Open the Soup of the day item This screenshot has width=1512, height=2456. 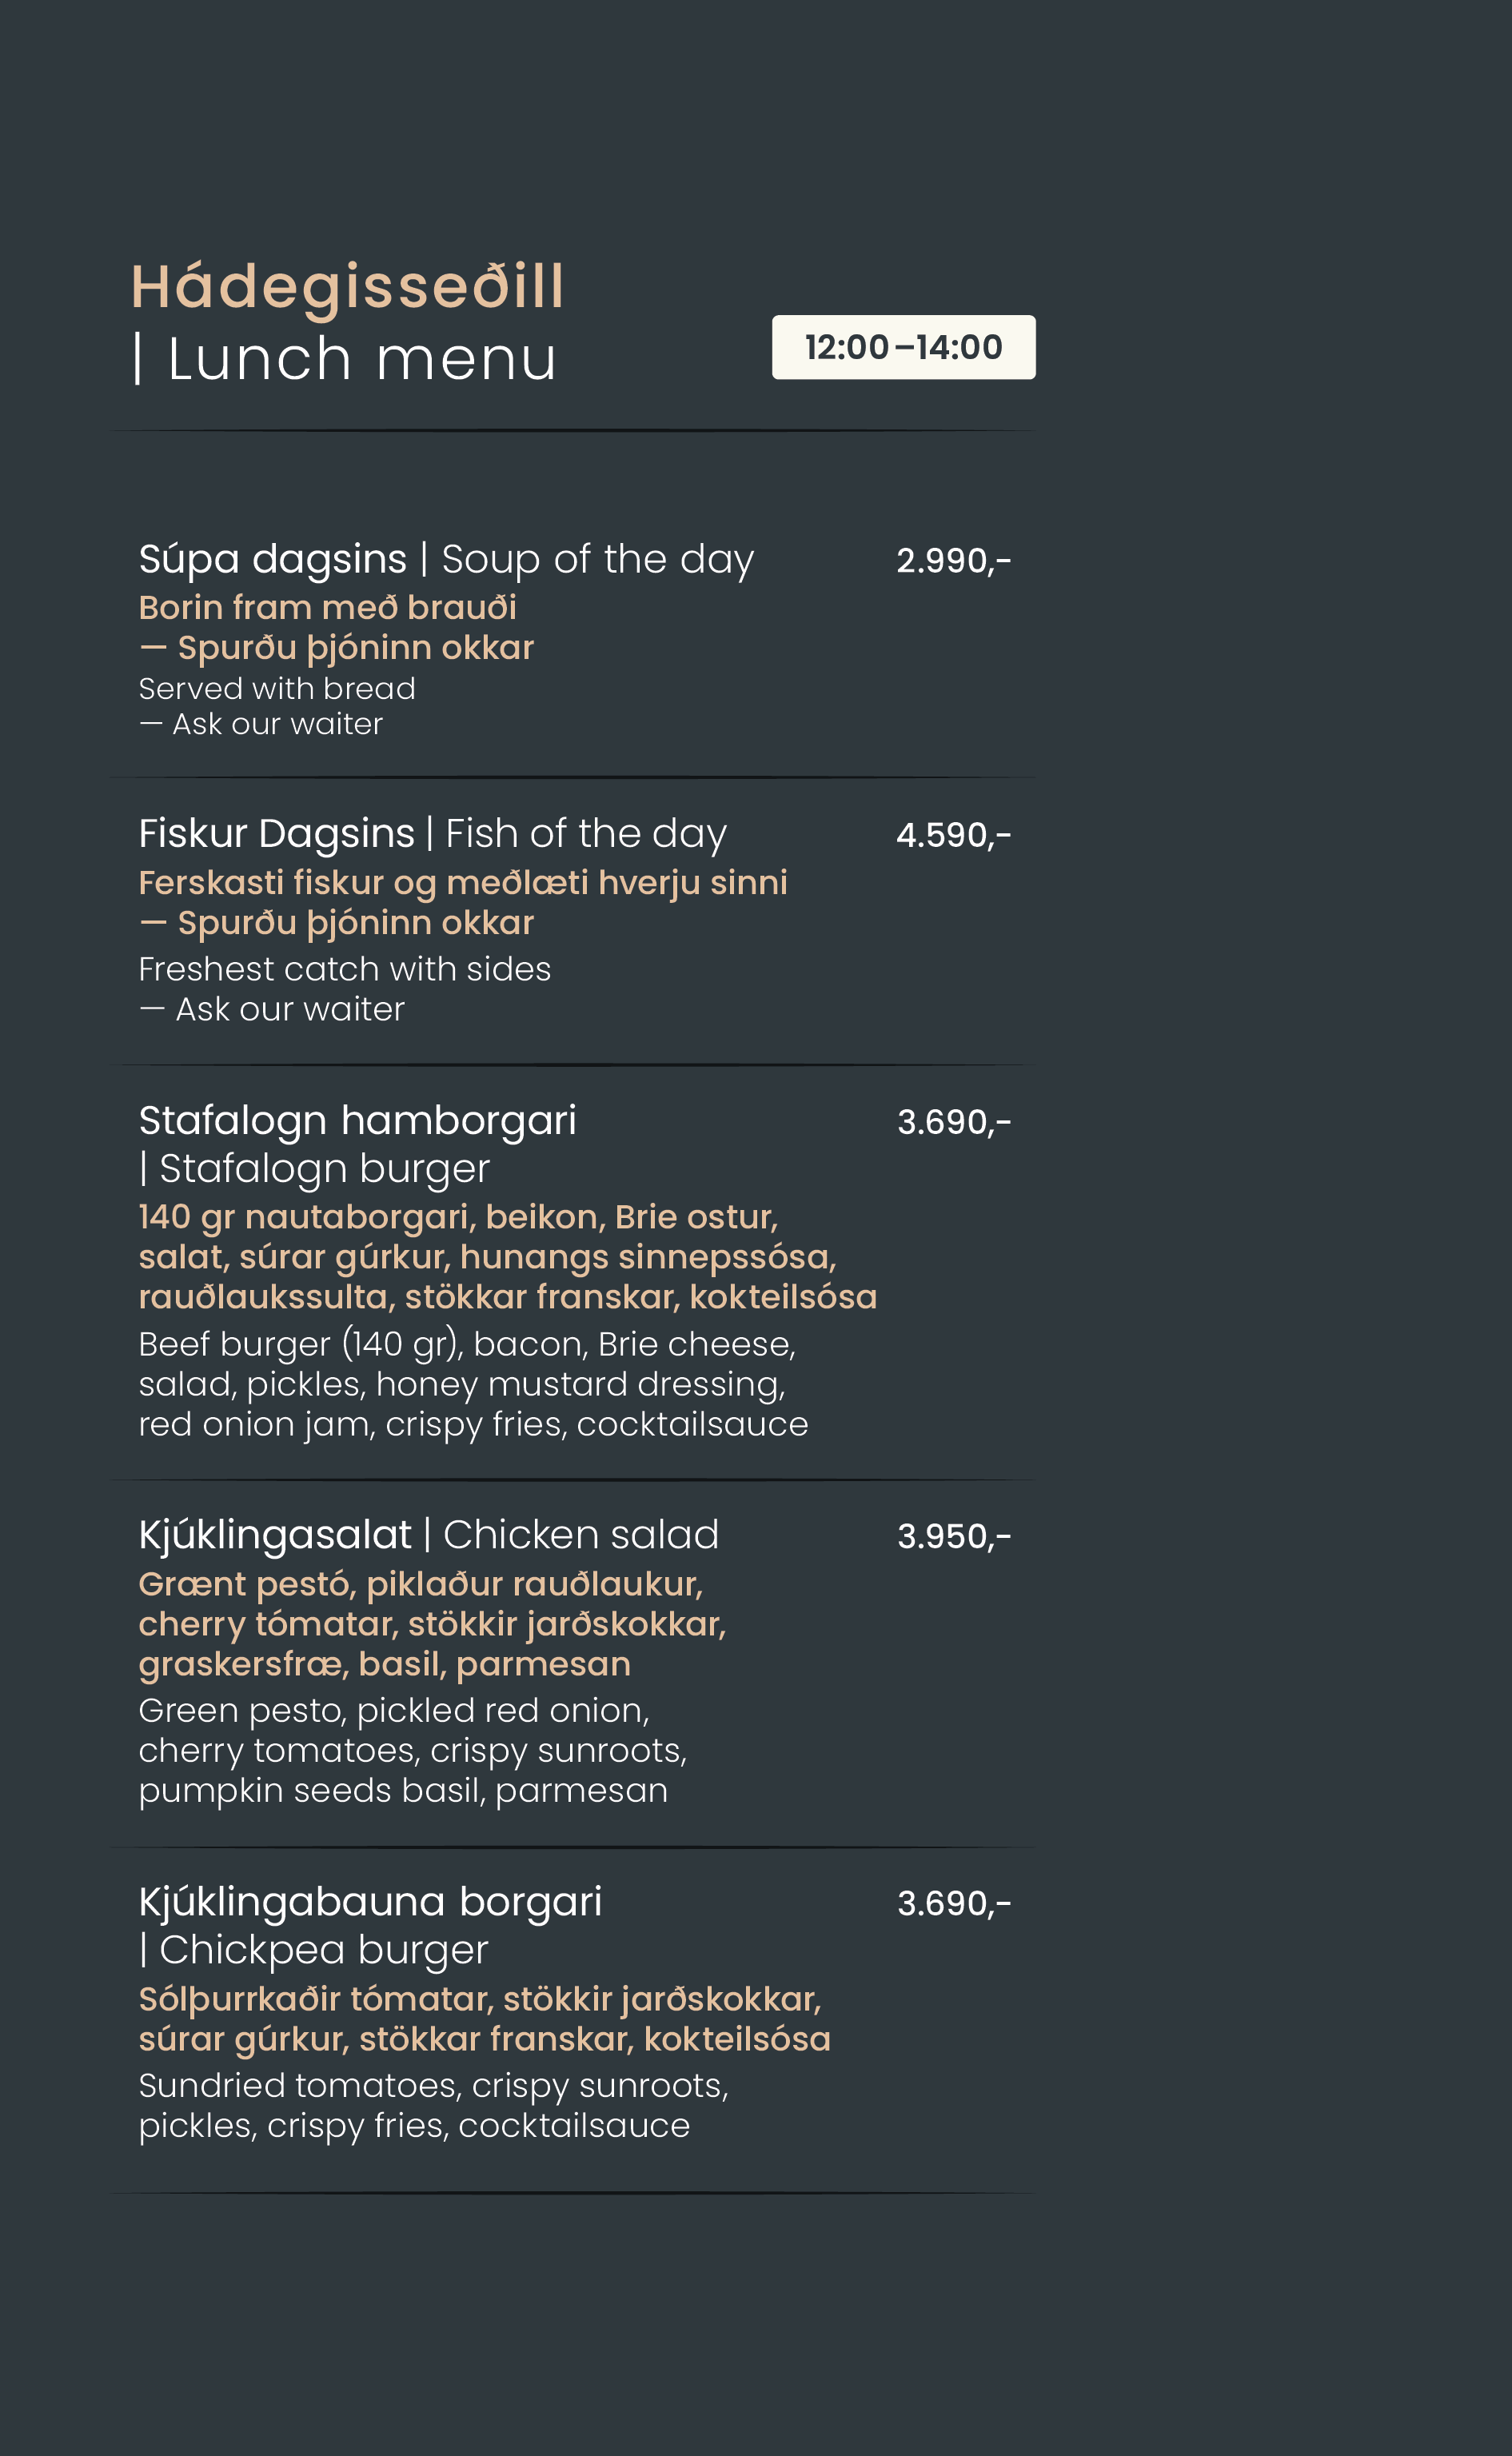(446, 559)
